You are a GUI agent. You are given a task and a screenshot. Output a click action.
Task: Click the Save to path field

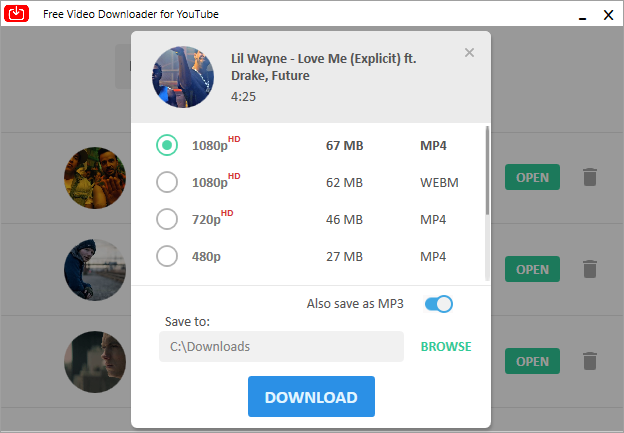(281, 347)
